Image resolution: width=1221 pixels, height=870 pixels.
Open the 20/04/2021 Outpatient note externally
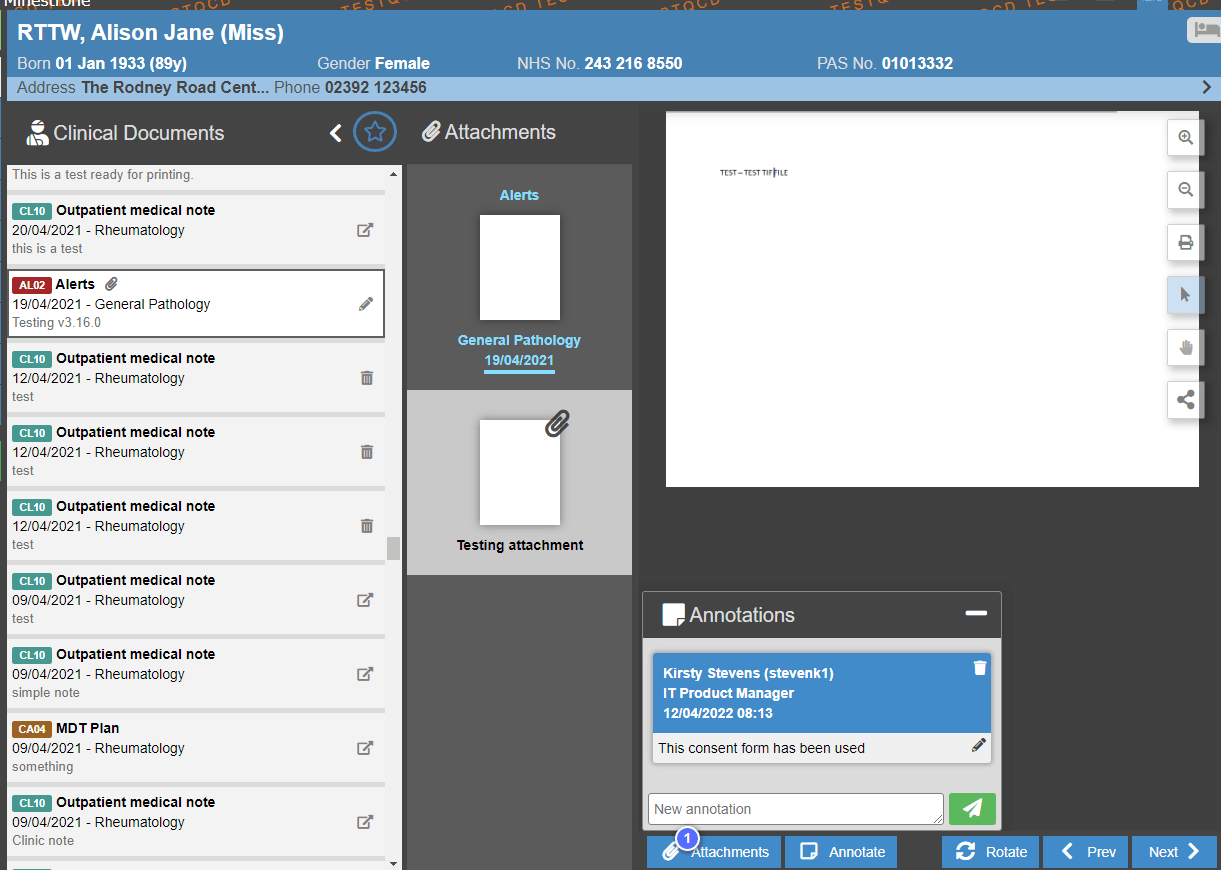366,230
